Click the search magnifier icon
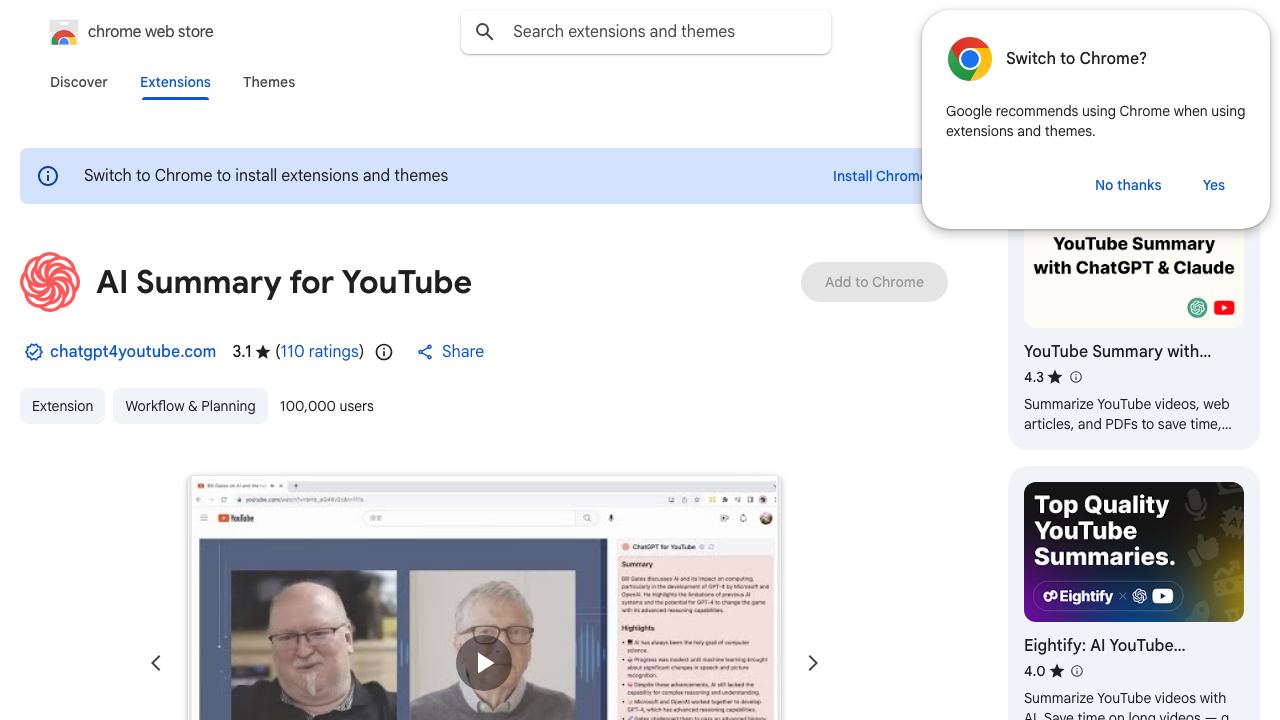Image resolution: width=1280 pixels, height=720 pixels. 485,32
